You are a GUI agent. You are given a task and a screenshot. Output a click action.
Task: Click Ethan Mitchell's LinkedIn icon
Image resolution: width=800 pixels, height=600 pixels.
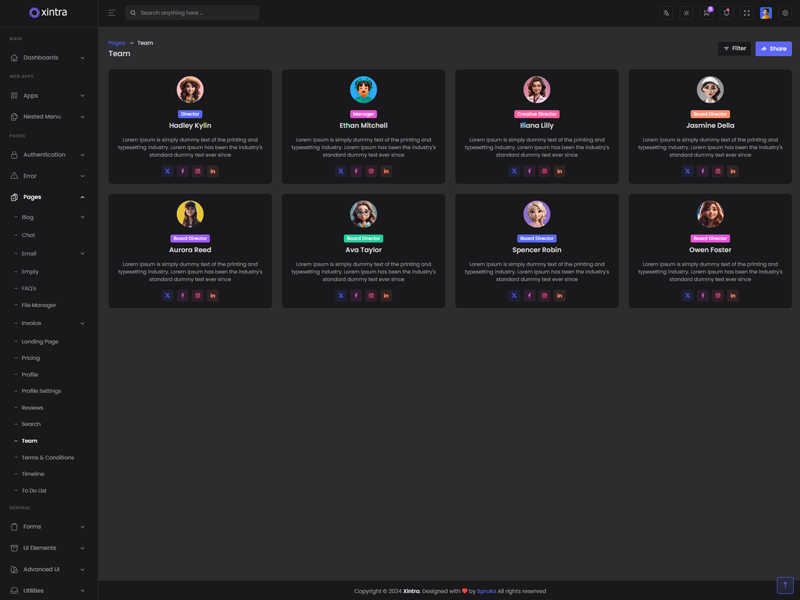tap(386, 171)
